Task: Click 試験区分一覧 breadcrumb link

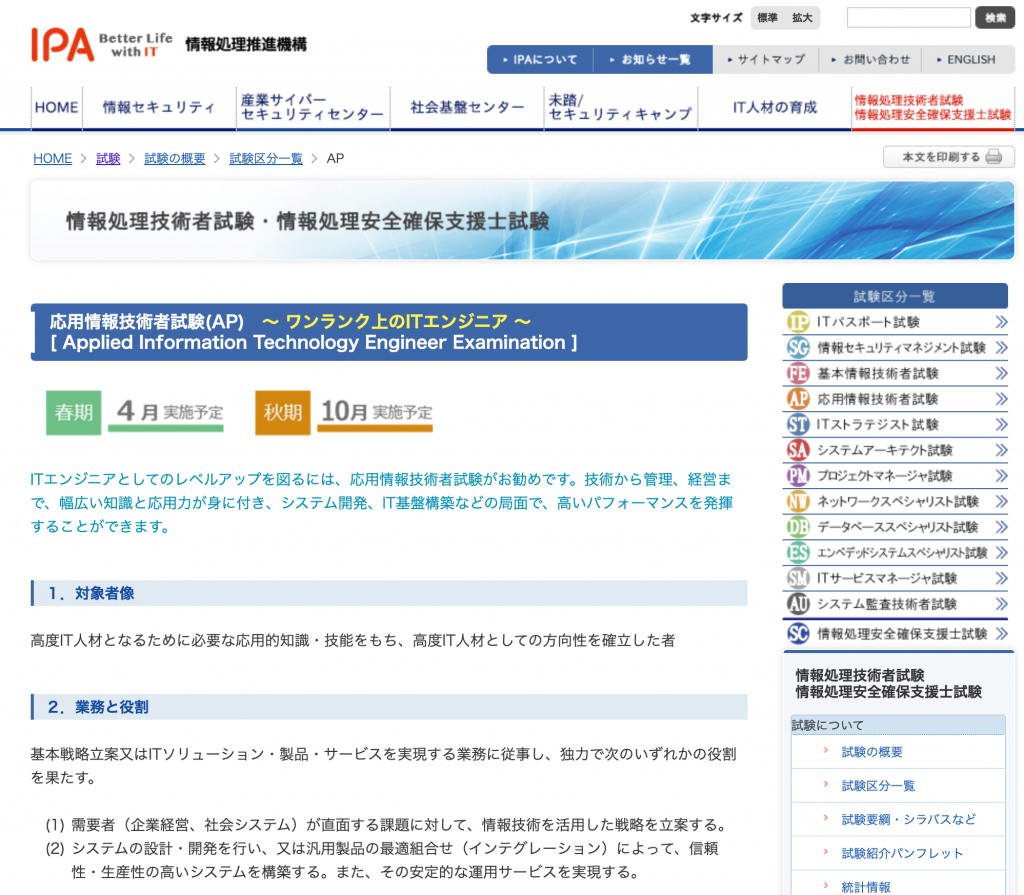Action: click(x=266, y=158)
